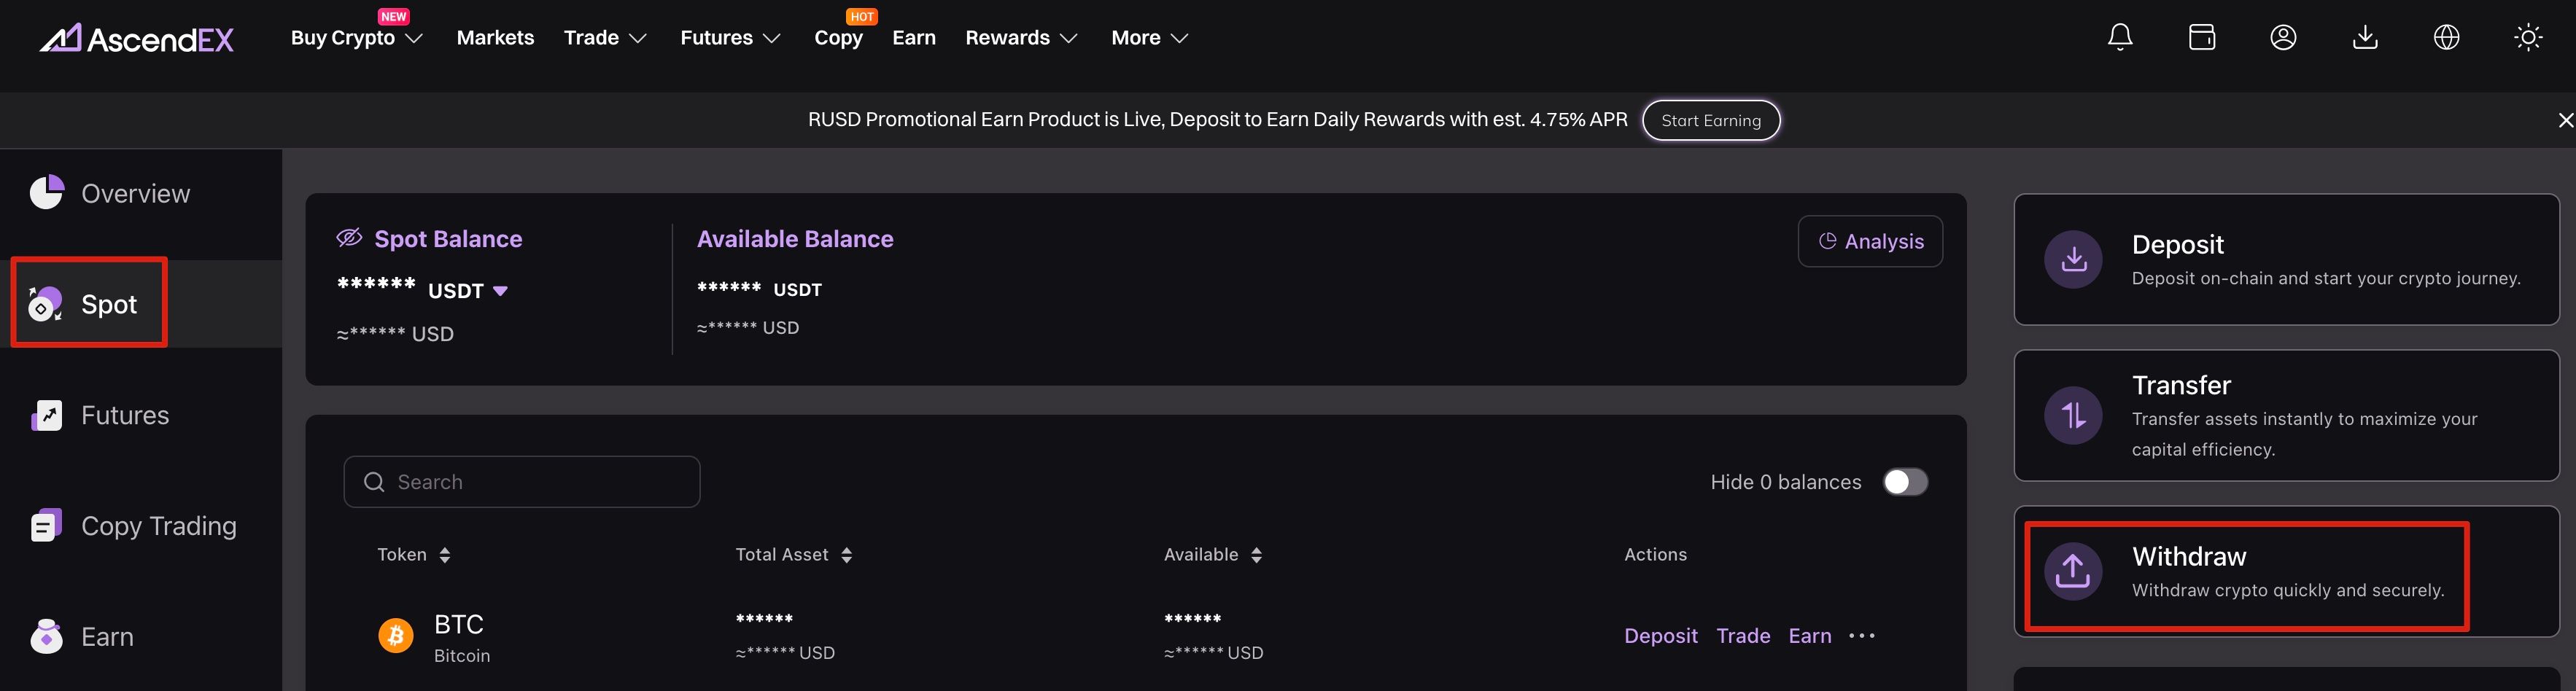Open the notifications bell icon
2576x691 pixels.
tap(2119, 38)
